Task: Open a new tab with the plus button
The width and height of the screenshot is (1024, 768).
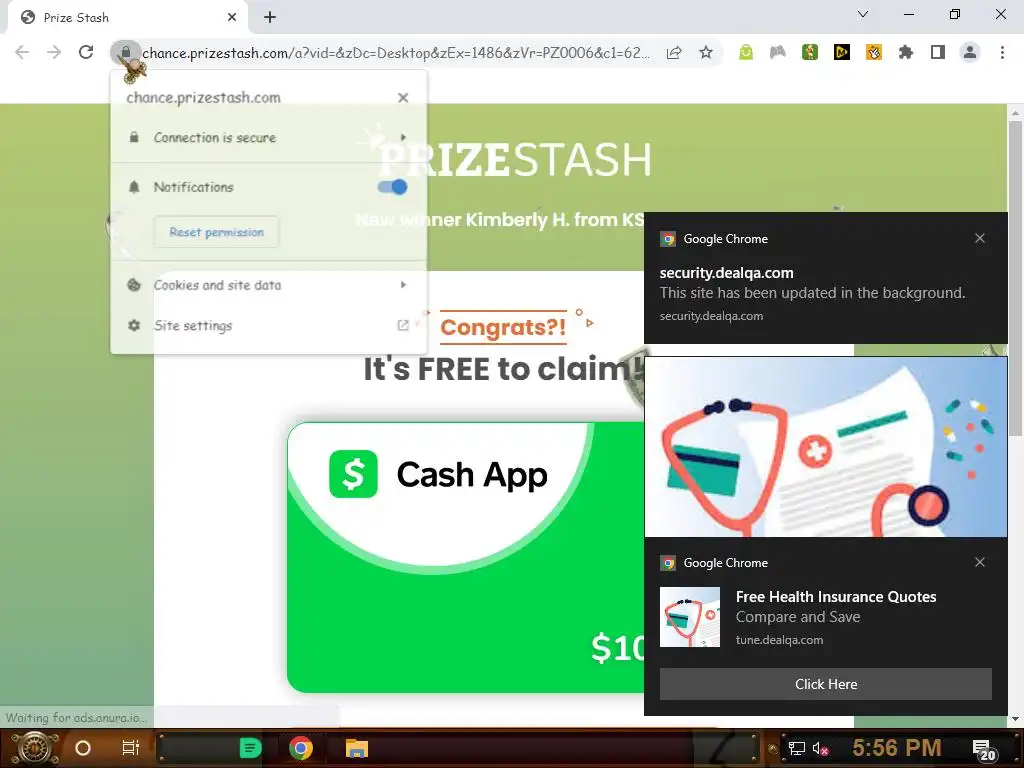Action: coord(270,18)
